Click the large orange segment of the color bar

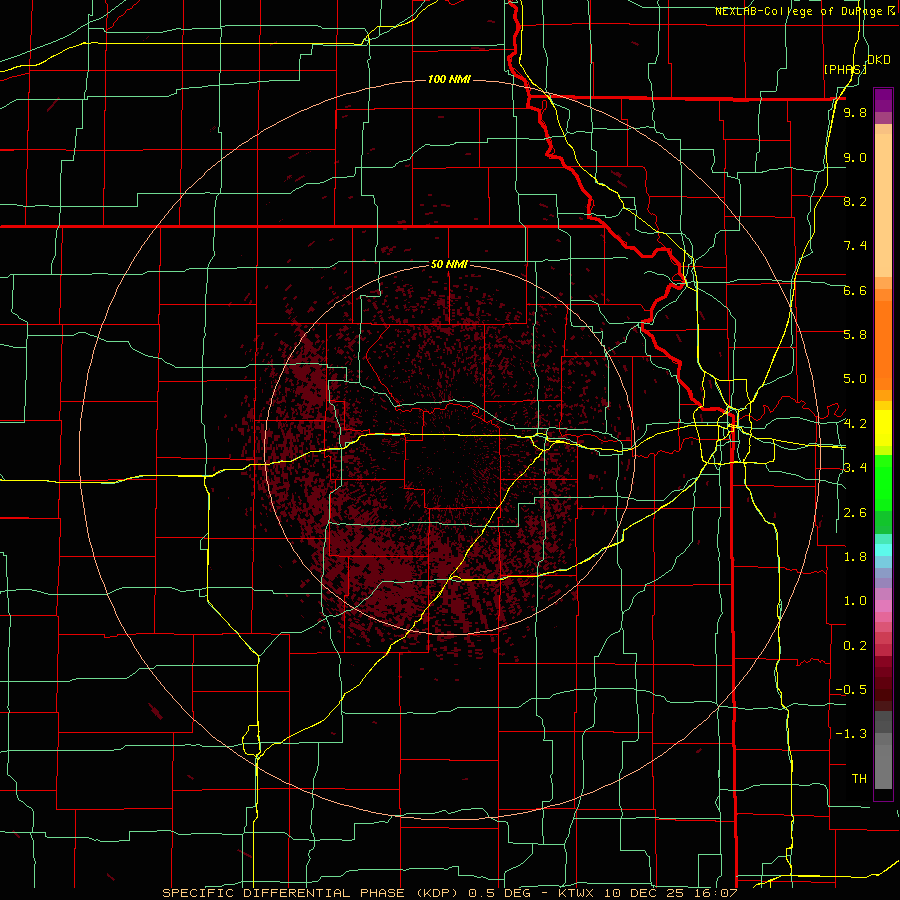(x=883, y=345)
